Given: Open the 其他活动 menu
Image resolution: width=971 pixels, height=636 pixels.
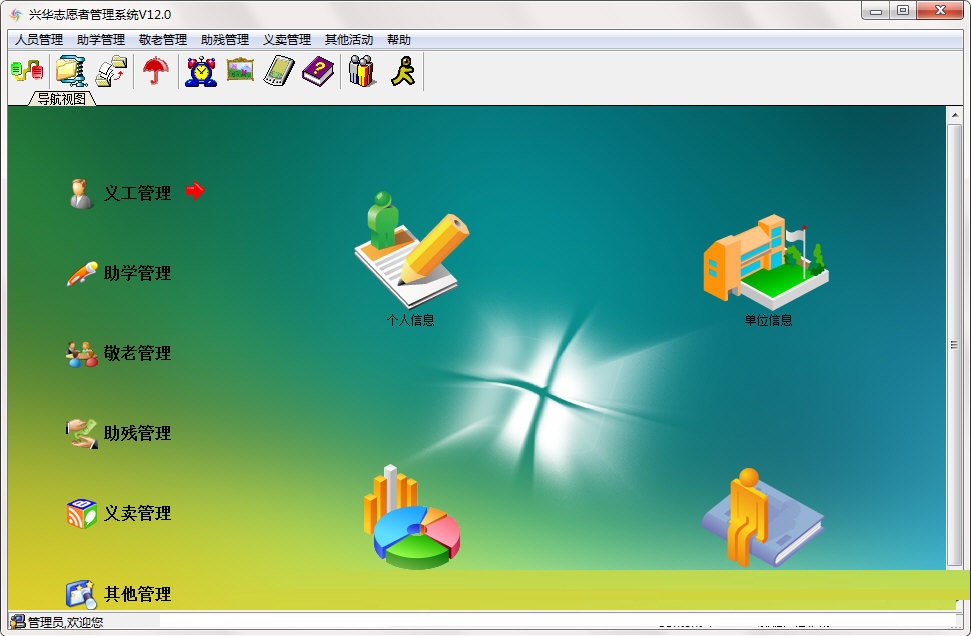Looking at the screenshot, I should click(349, 40).
